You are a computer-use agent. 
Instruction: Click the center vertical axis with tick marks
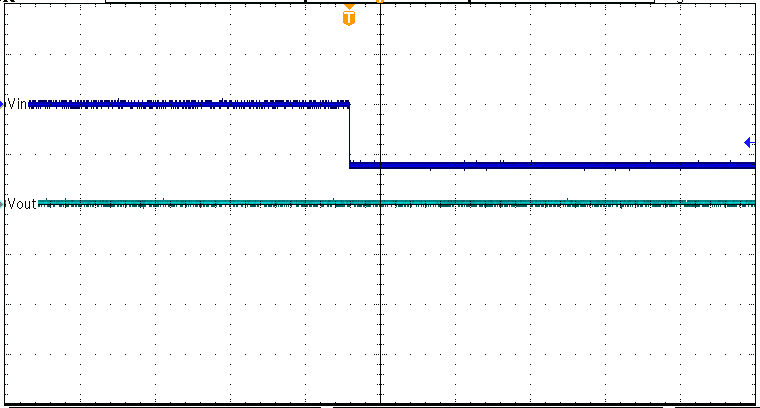point(380,300)
